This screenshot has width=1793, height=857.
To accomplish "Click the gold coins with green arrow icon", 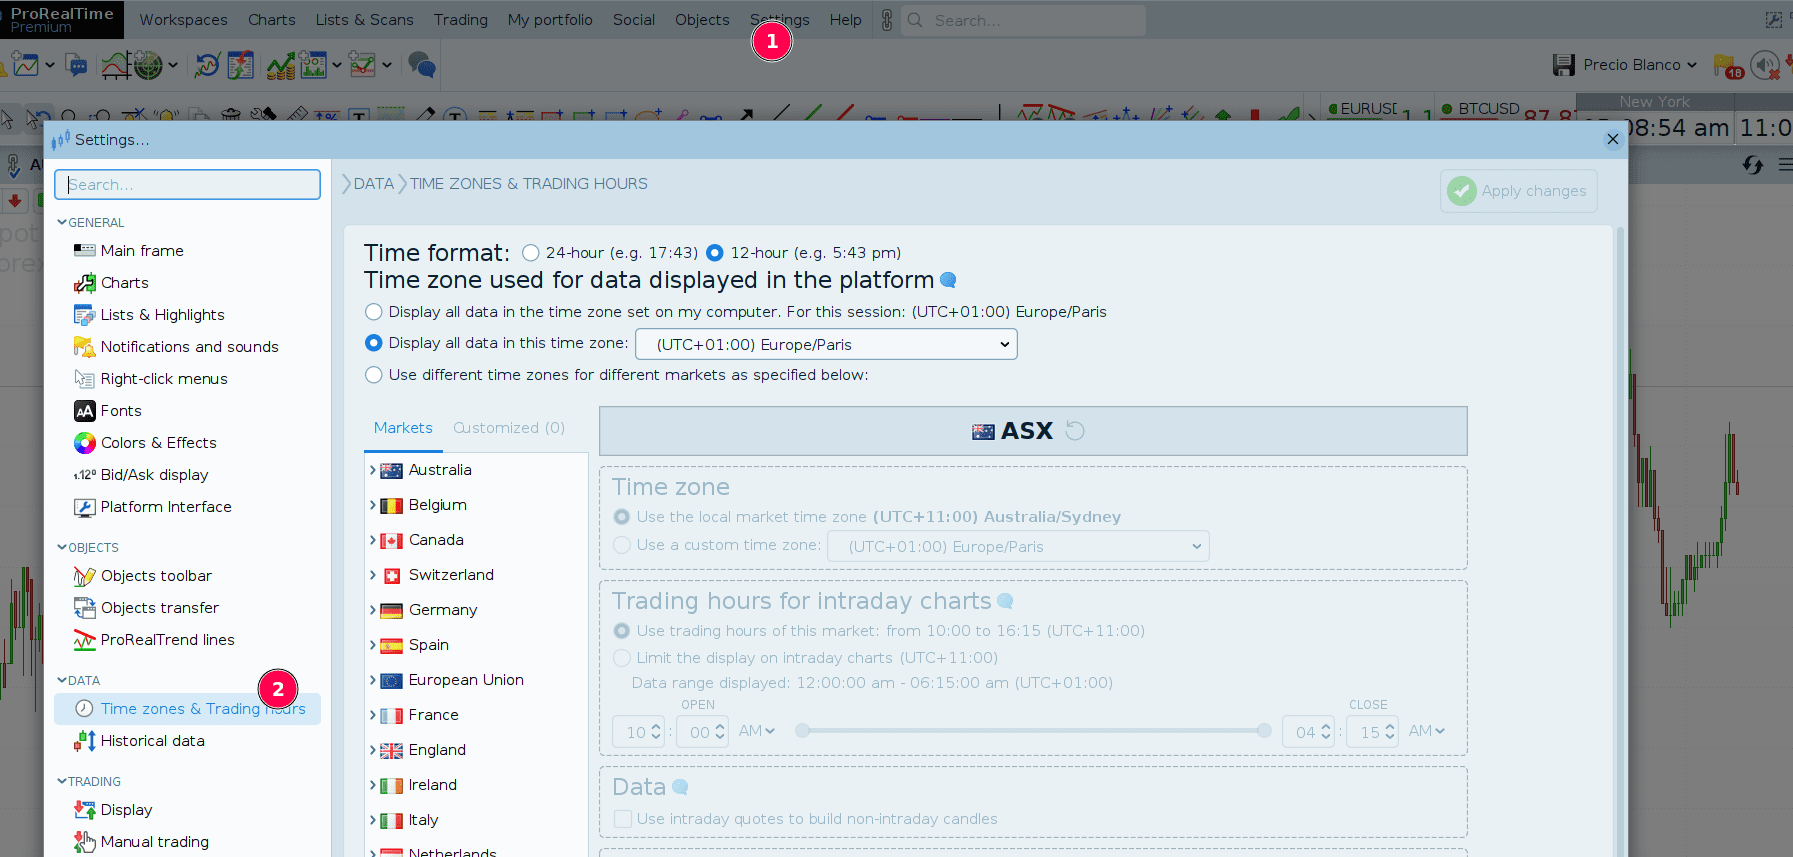I will point(280,65).
